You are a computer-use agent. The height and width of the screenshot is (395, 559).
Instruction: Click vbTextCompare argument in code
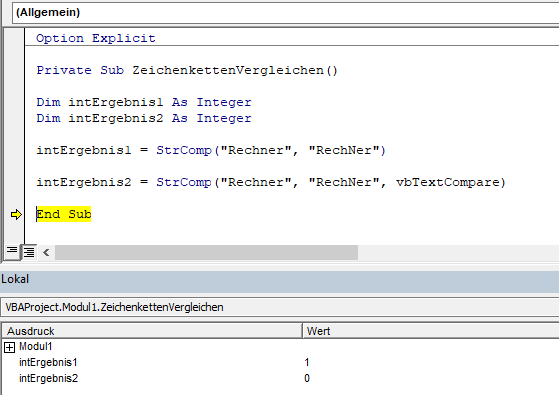click(x=447, y=182)
